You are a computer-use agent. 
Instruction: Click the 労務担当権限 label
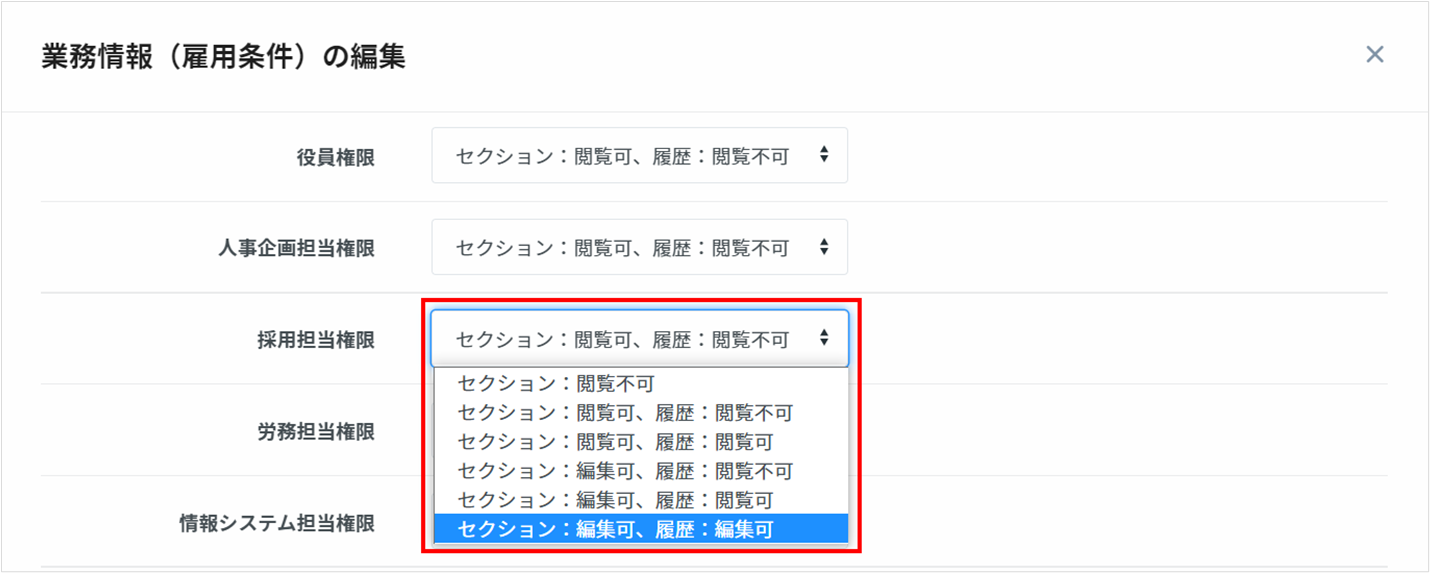pos(315,432)
